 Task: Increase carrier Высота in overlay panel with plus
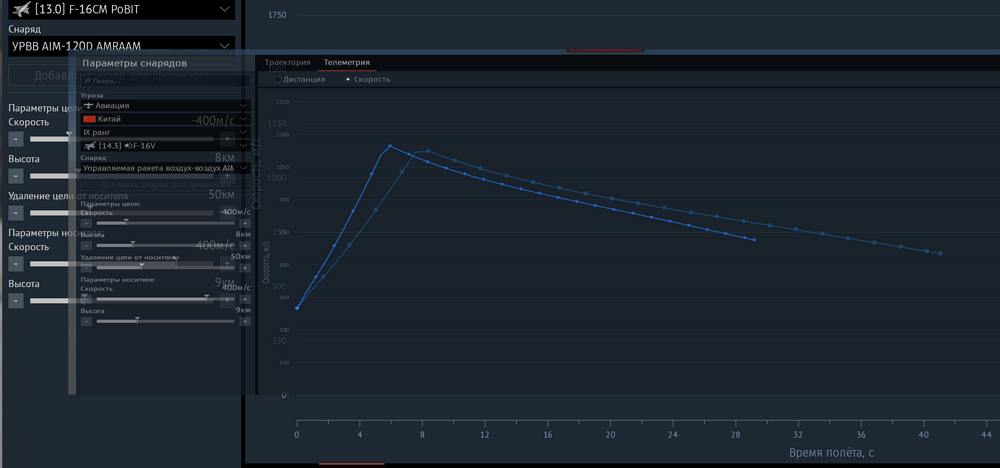tap(244, 322)
